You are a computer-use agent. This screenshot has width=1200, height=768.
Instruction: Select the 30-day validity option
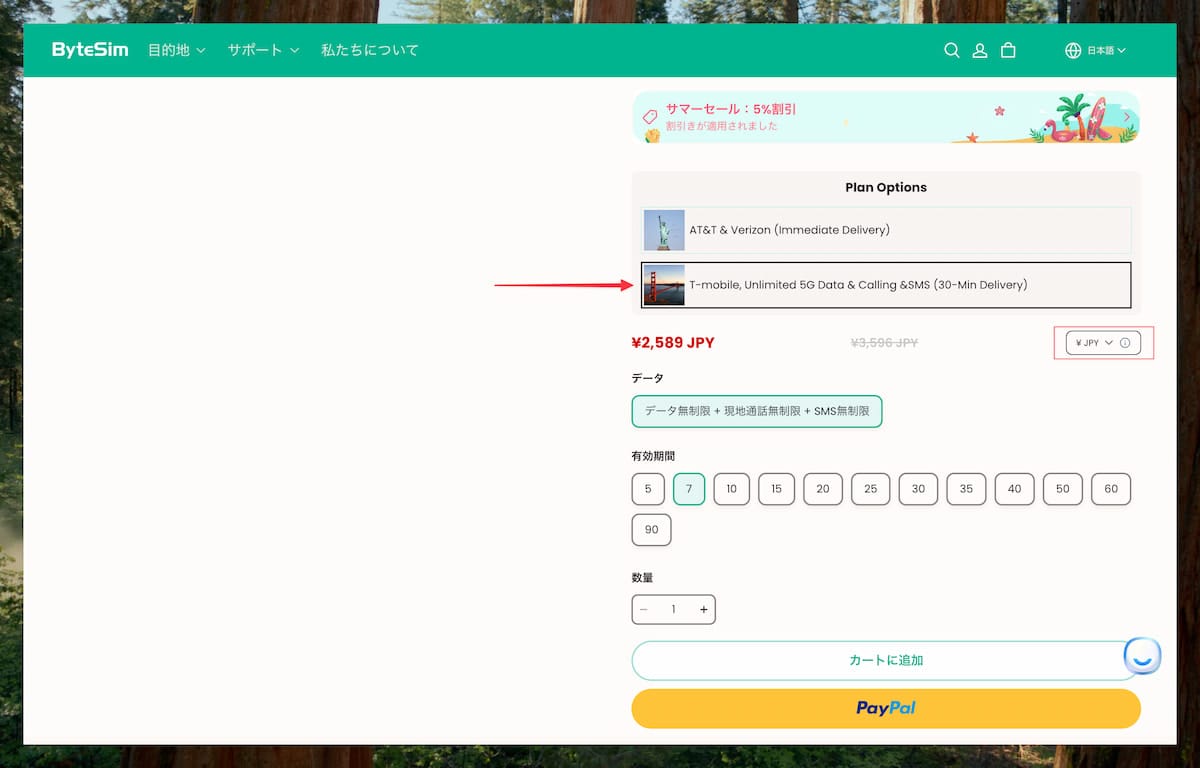coord(918,489)
